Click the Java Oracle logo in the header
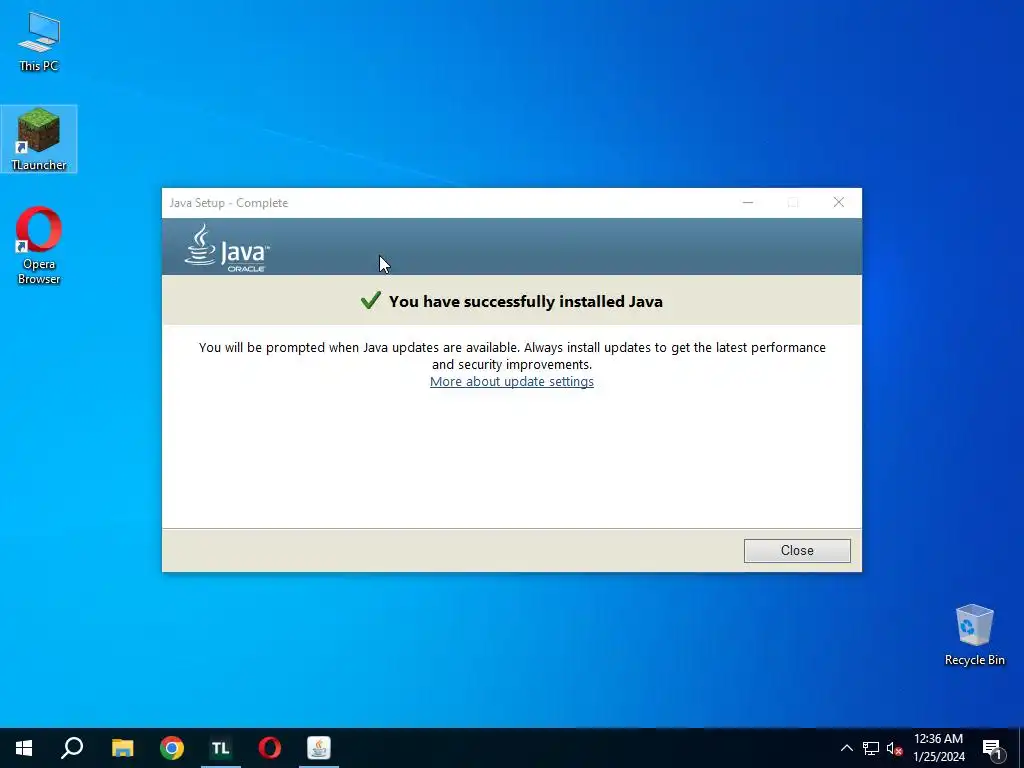Screen dimensions: 1024x768 coord(227,248)
